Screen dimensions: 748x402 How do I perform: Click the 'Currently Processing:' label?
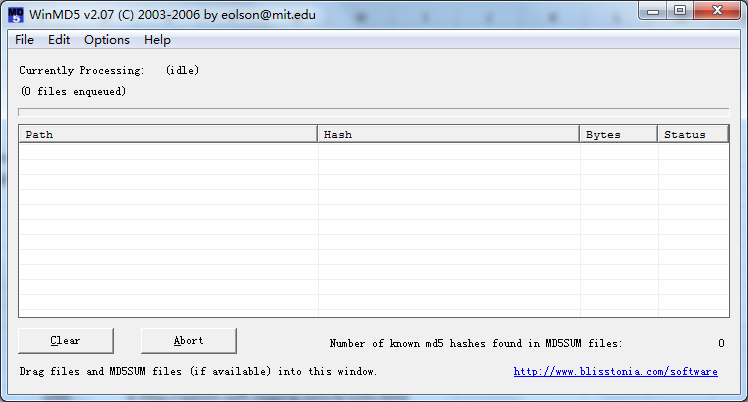point(82,71)
